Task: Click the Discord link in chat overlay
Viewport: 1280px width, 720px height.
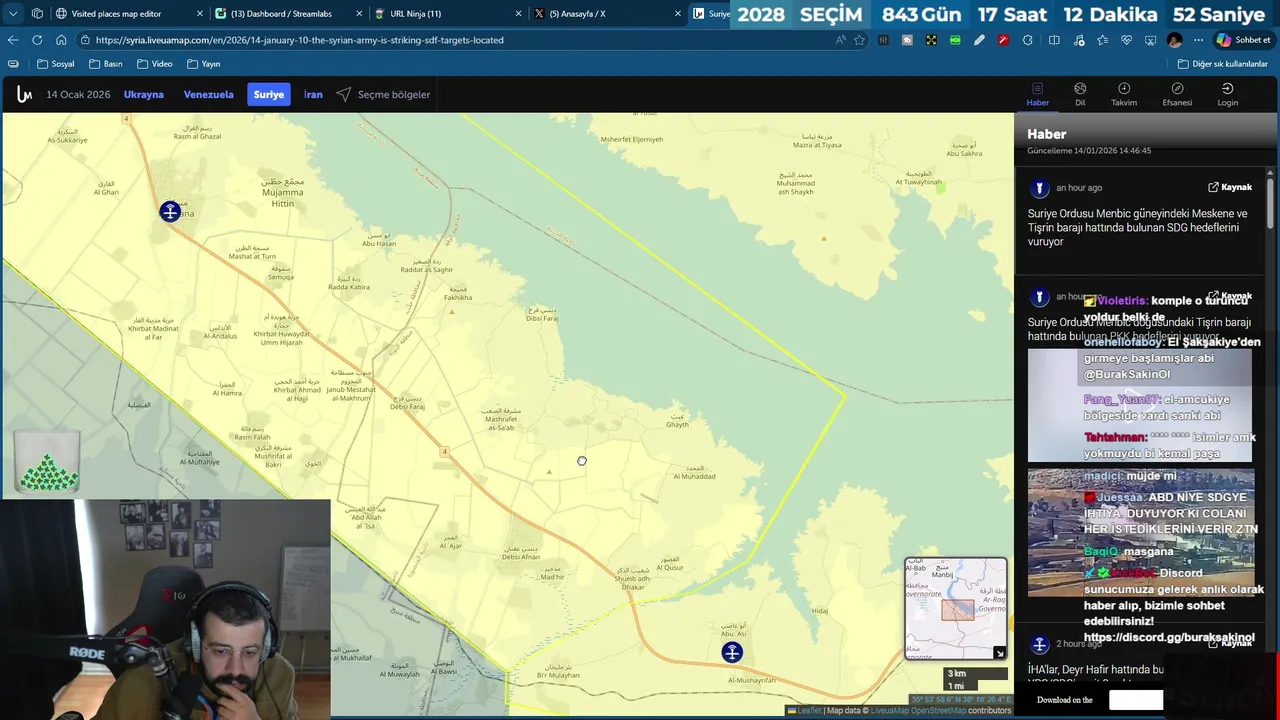Action: pos(1169,637)
